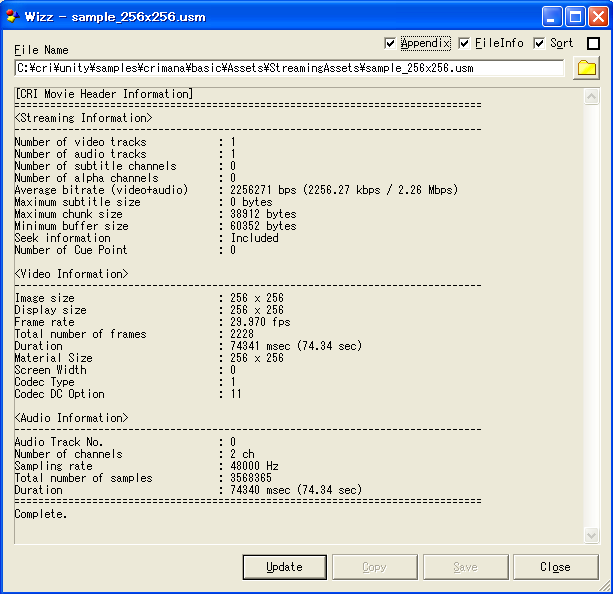This screenshot has width=613, height=594.
Task: Click the resize grip at bottom-right corner
Action: coord(605,586)
